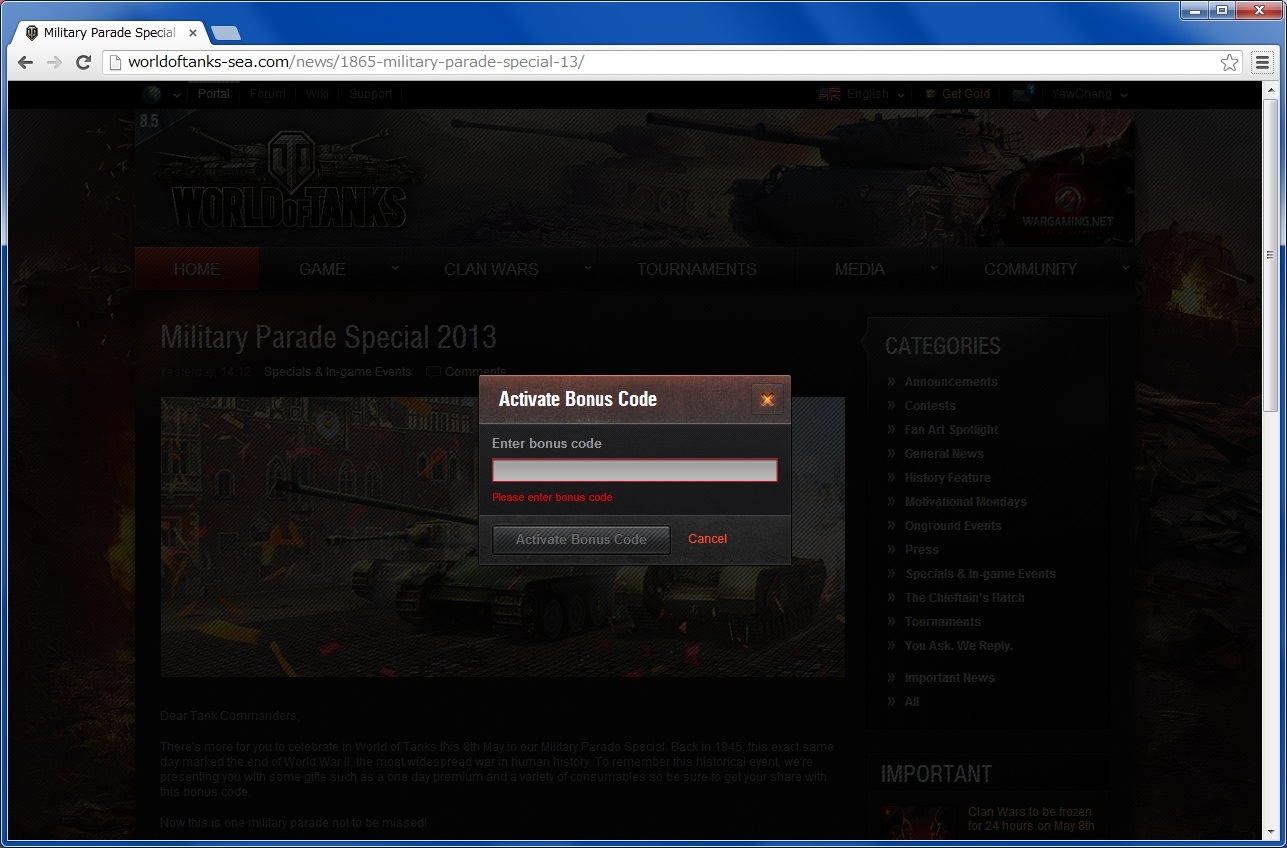Click the Get Gold link
The width and height of the screenshot is (1287, 848).
pos(958,94)
